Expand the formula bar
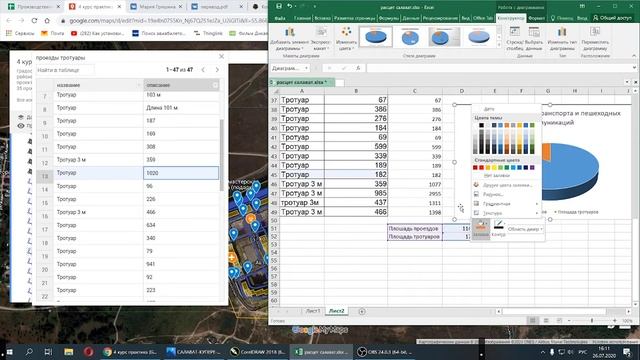This screenshot has height=360, width=640. 634,68
